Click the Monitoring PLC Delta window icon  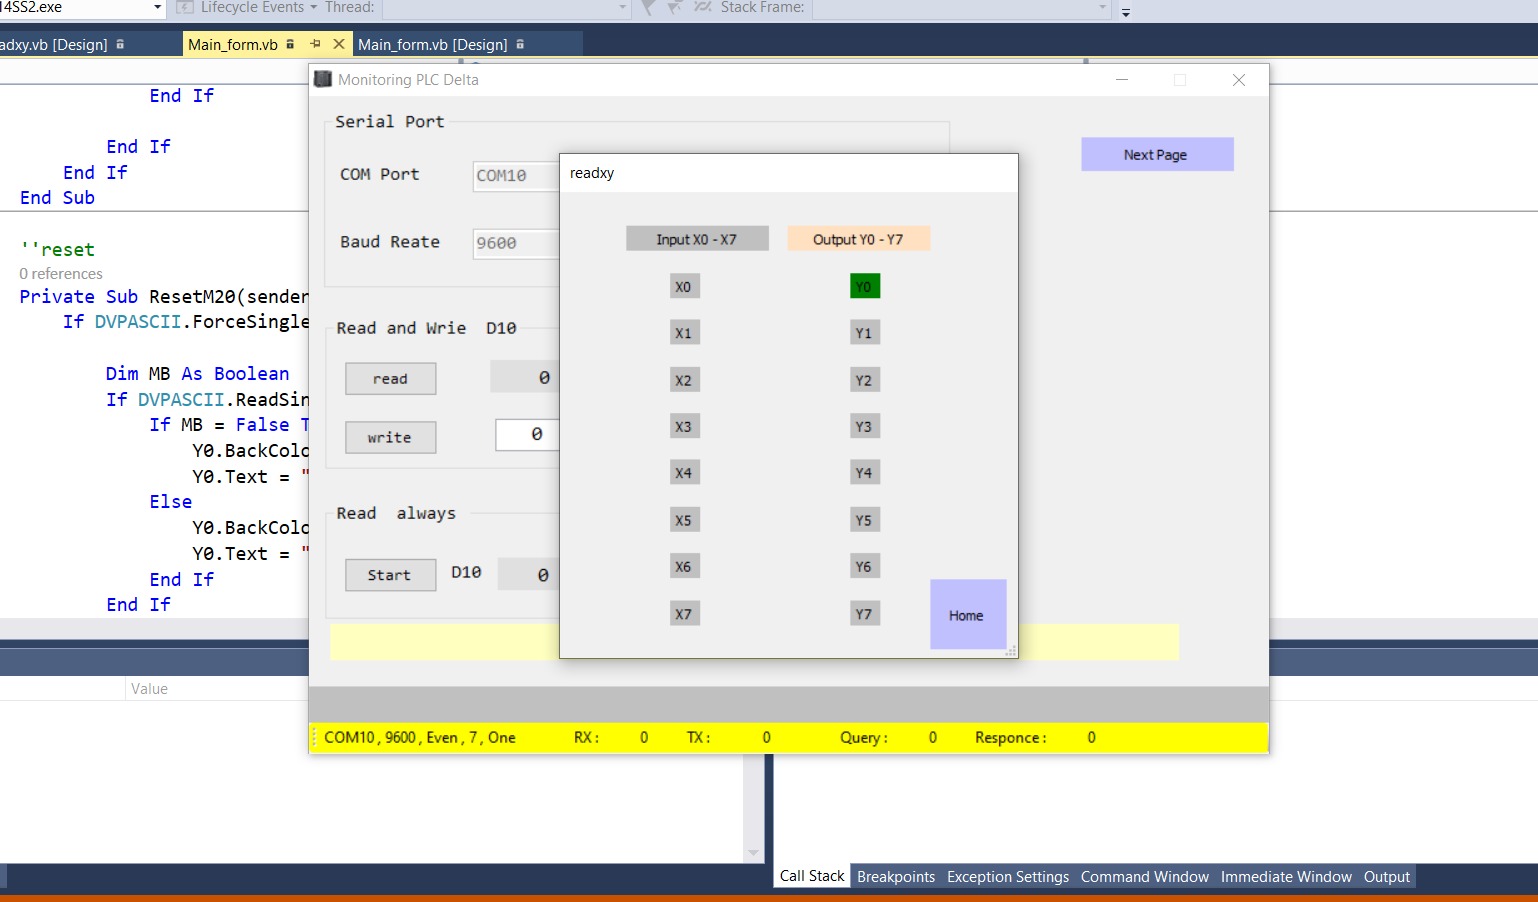click(323, 79)
